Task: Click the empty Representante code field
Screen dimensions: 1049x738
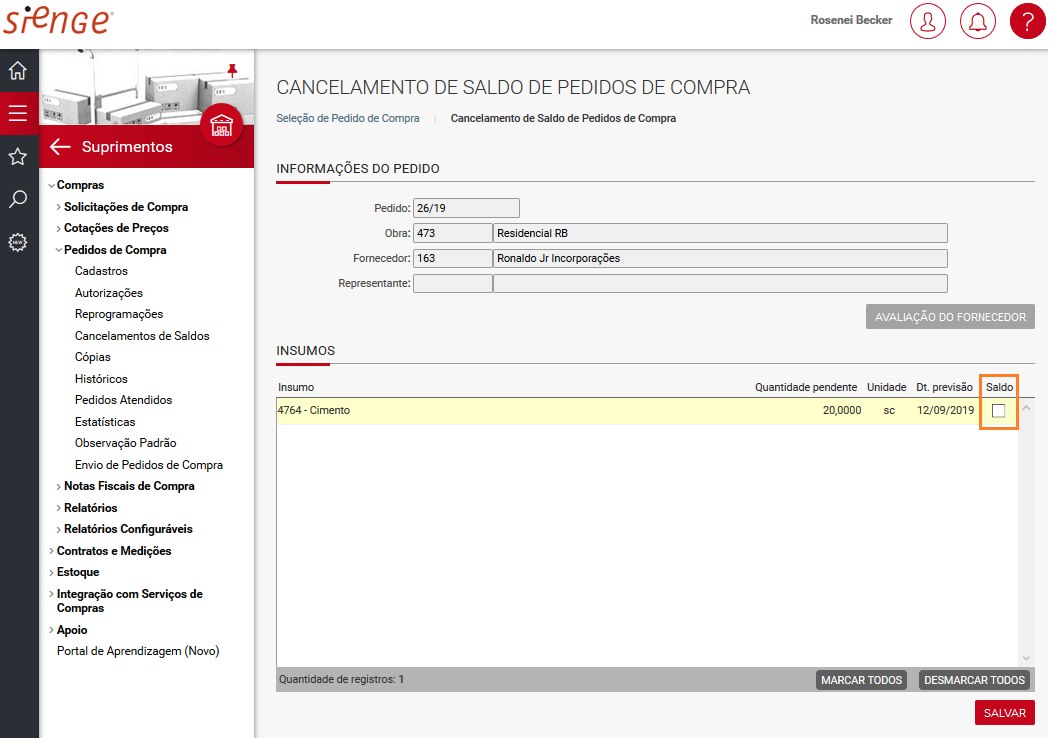Action: click(453, 284)
